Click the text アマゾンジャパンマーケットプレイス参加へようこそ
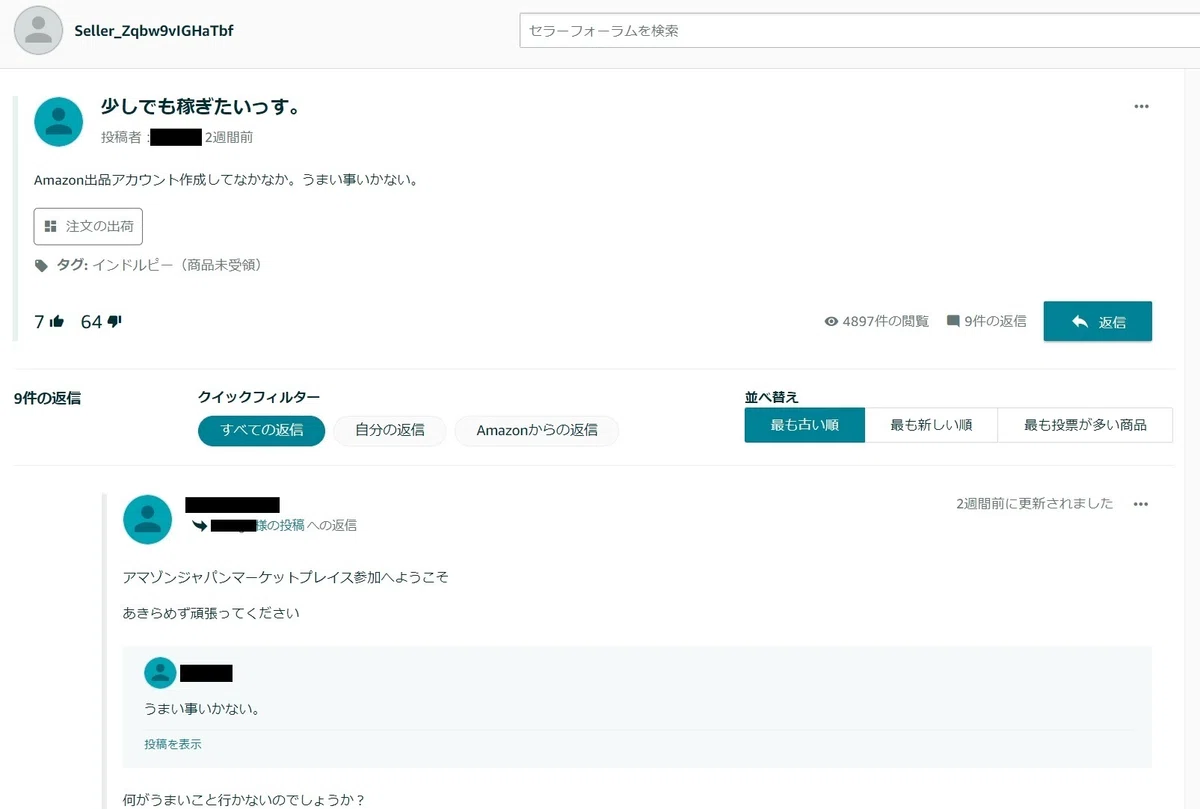Screen dimensions: 1200x809 [x=285, y=578]
